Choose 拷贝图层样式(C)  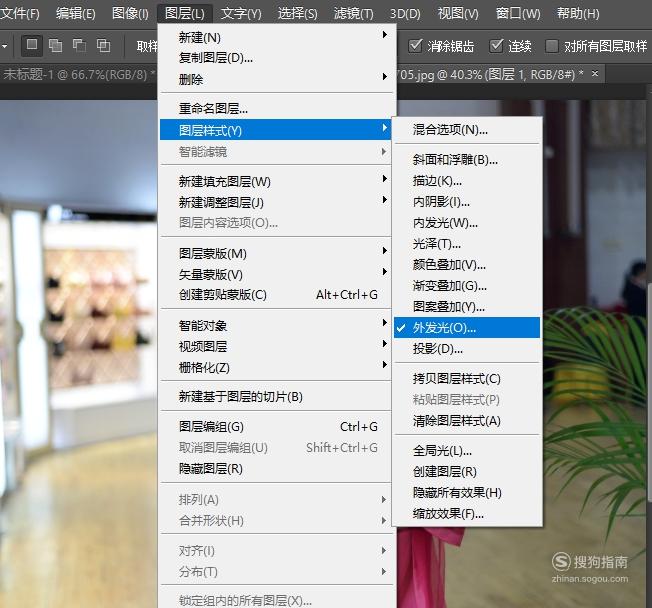coord(467,378)
